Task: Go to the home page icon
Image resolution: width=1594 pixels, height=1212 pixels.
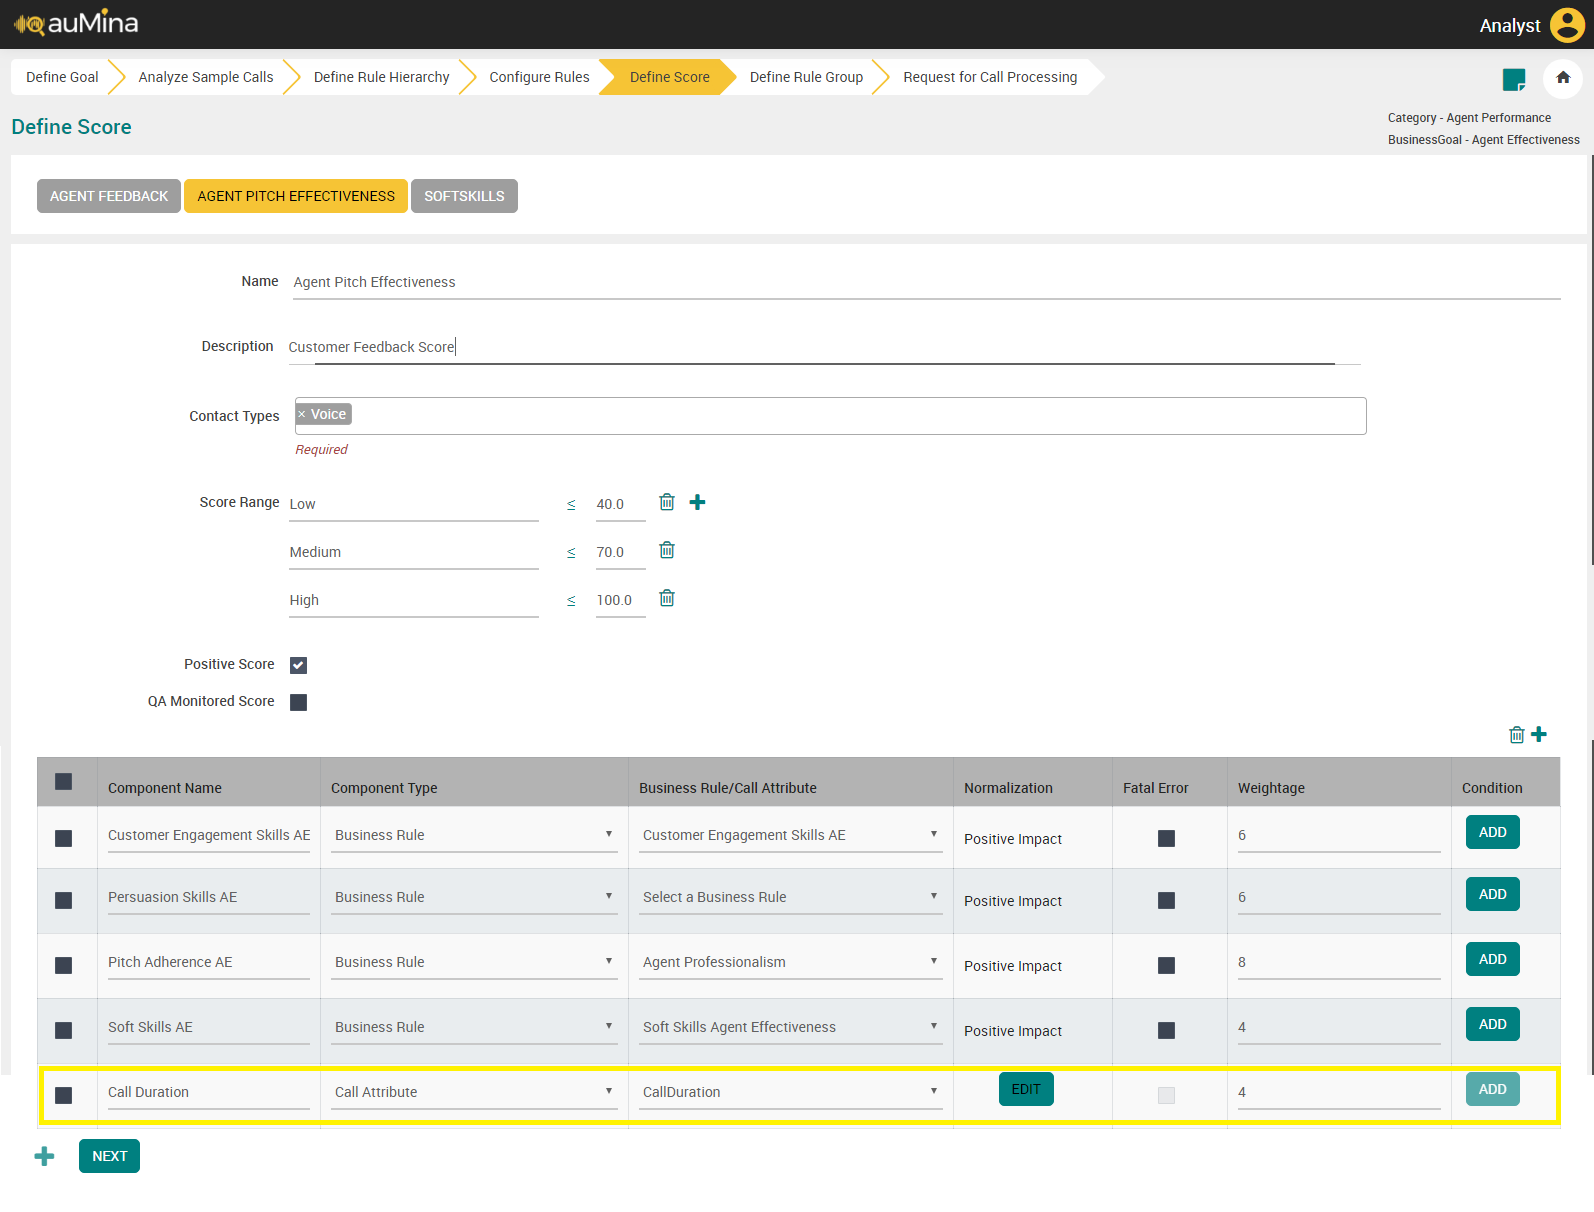Action: point(1563,78)
